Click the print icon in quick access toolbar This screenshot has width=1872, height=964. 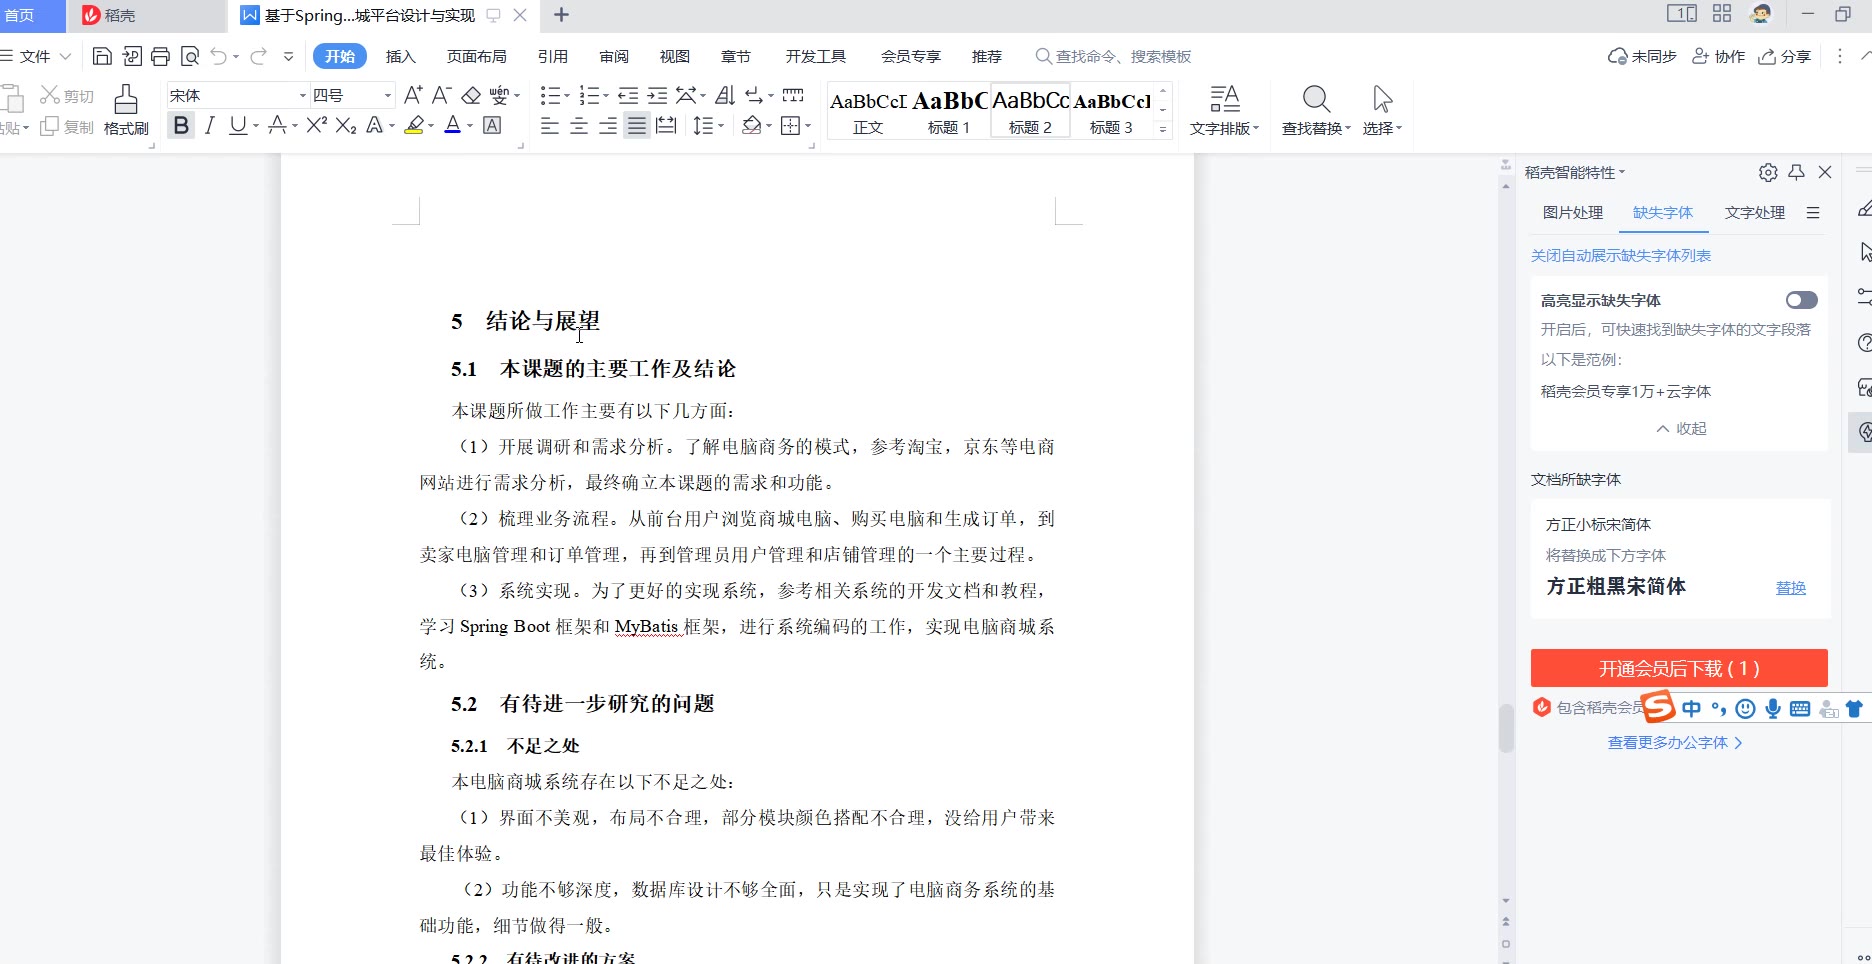[x=160, y=56]
